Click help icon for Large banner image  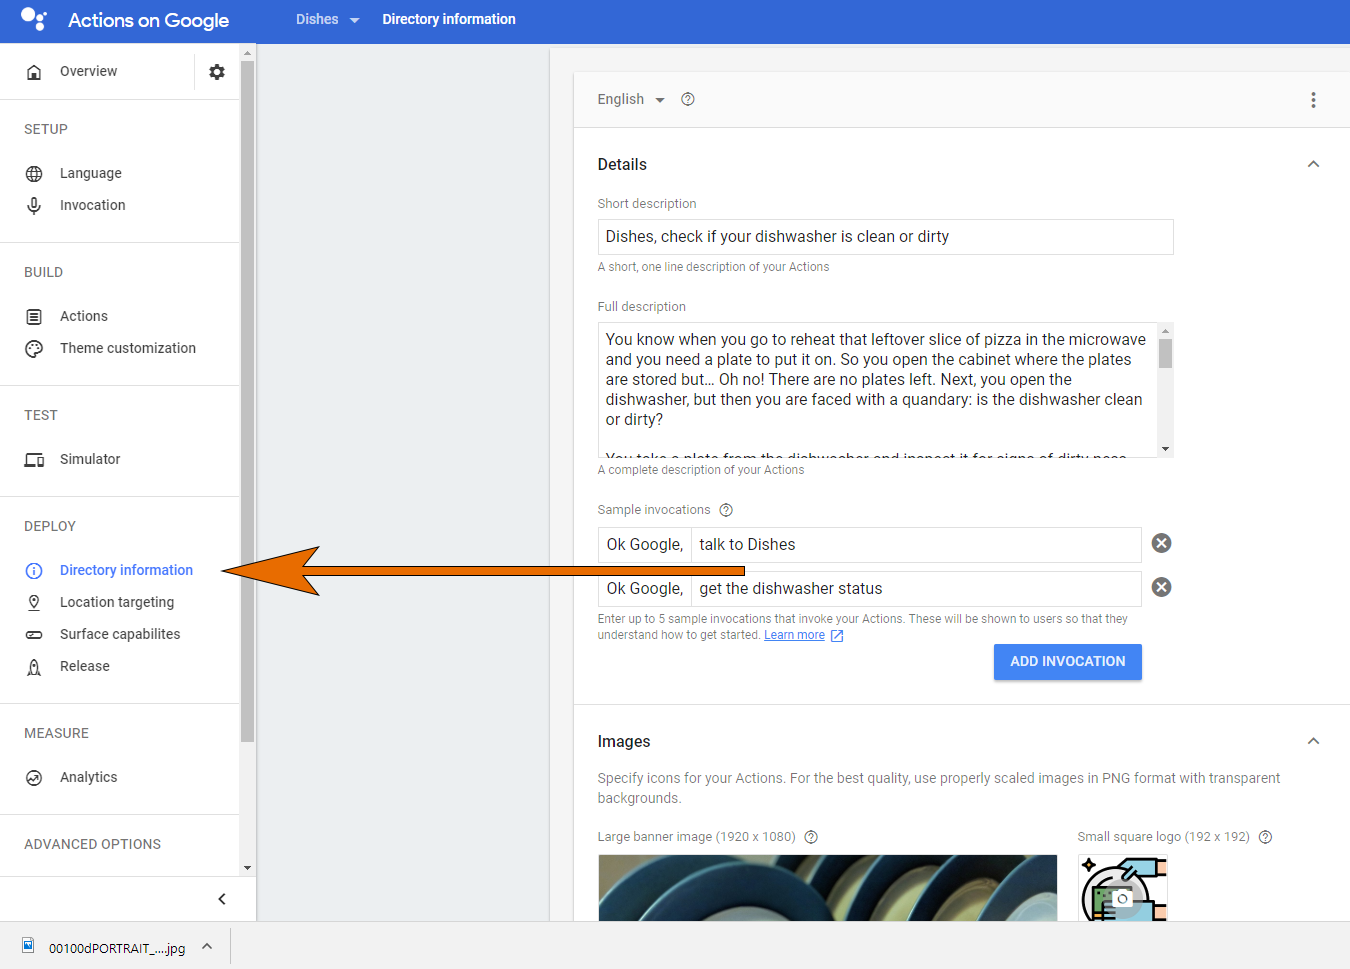pos(811,837)
